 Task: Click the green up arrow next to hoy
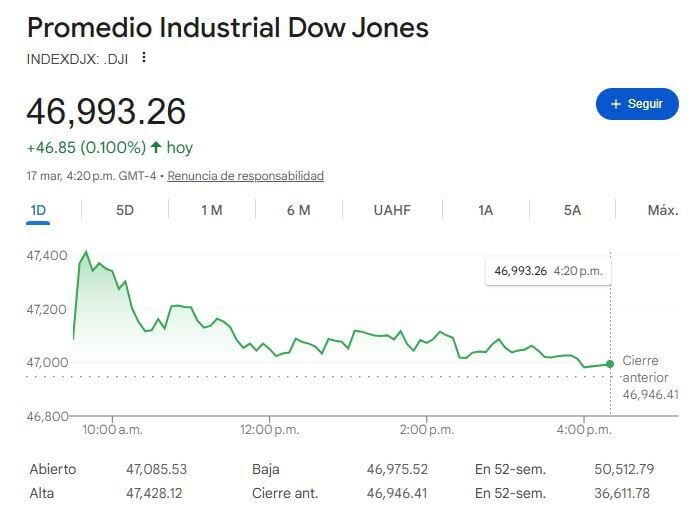(x=155, y=147)
